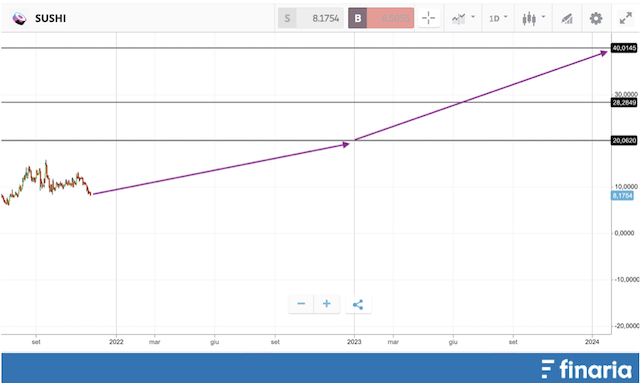This screenshot has height=383, width=640.
Task: Click the 10,0000 price axis label
Action: (x=626, y=187)
